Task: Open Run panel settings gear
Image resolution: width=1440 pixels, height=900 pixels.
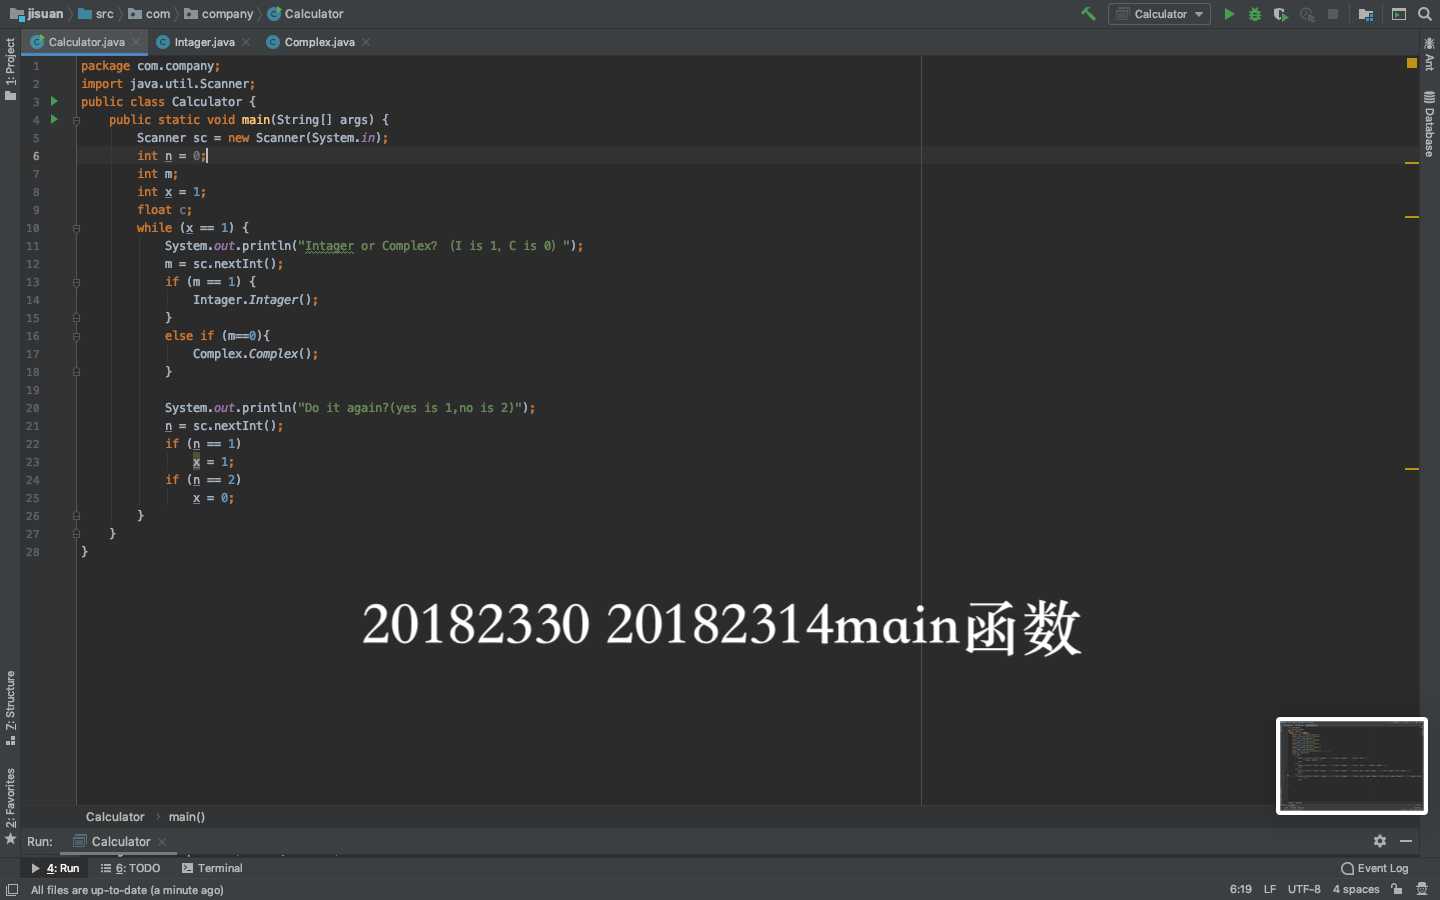Action: tap(1380, 841)
